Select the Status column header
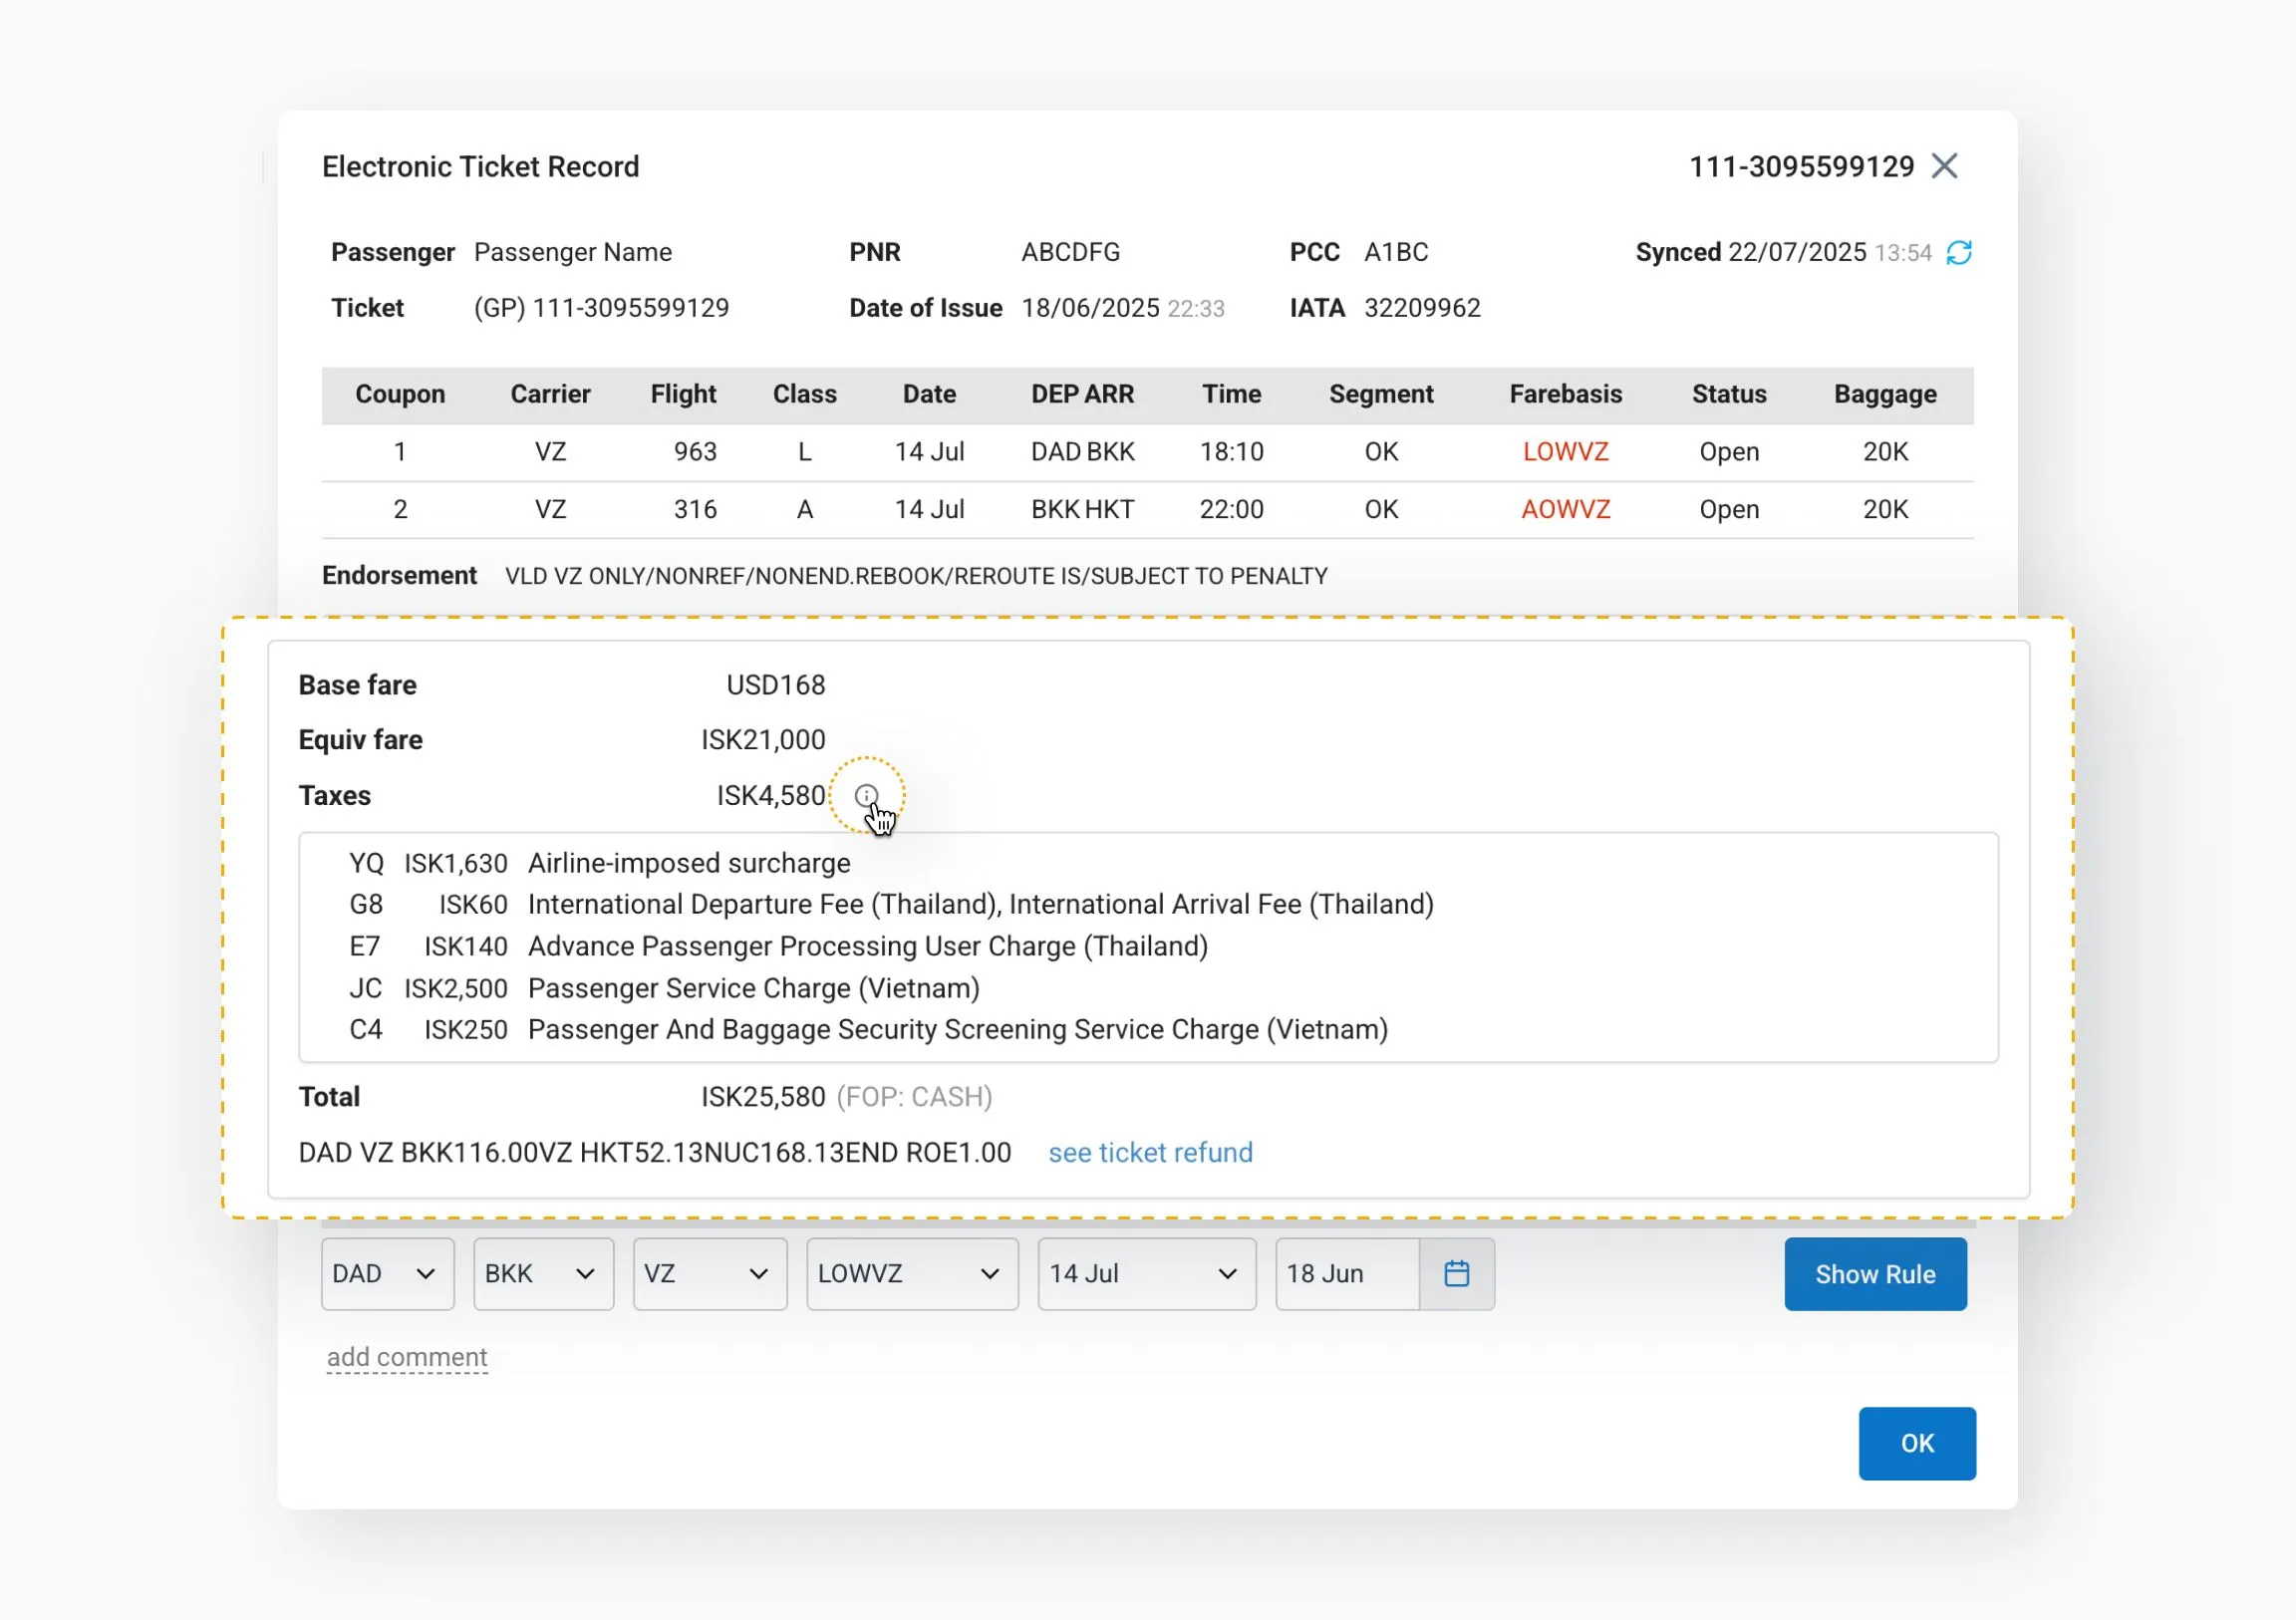The image size is (2296, 1620). (1728, 394)
